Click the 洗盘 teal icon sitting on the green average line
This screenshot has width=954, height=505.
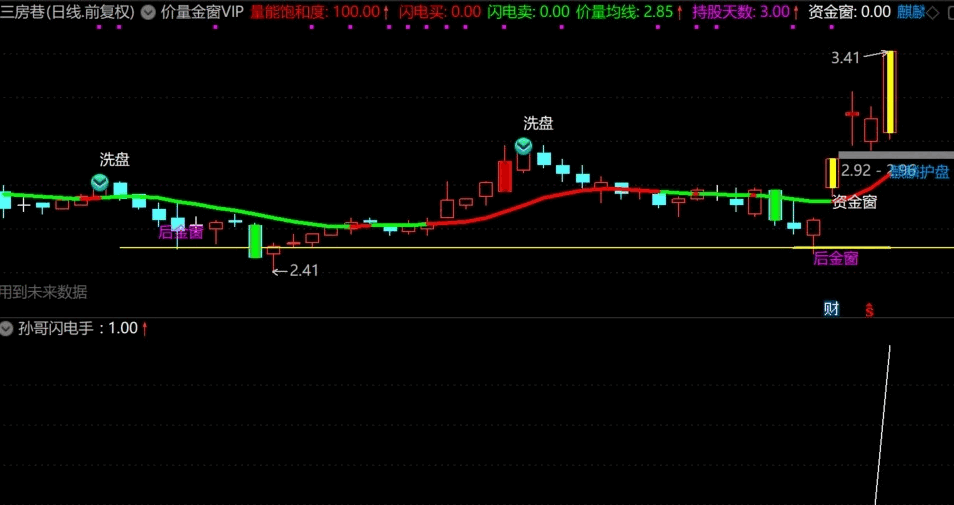100,183
